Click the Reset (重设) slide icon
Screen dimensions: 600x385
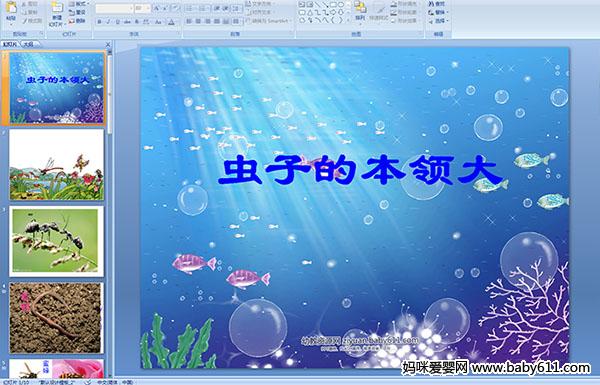pyautogui.click(x=72, y=12)
